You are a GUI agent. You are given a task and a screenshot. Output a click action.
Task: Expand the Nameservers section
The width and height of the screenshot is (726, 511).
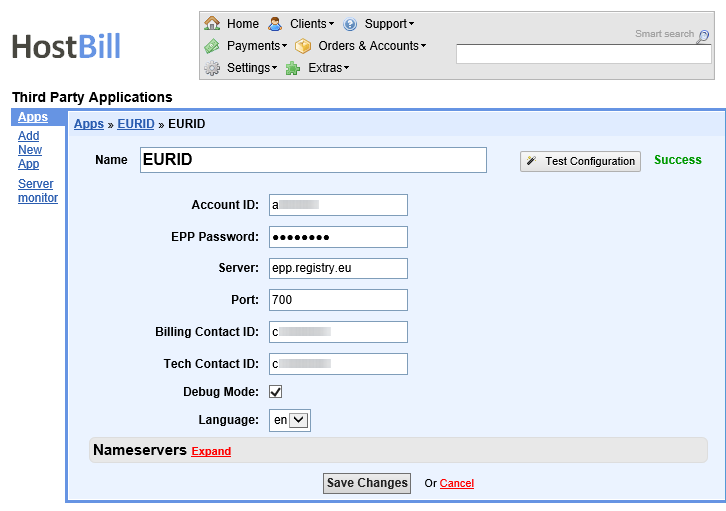pos(211,451)
